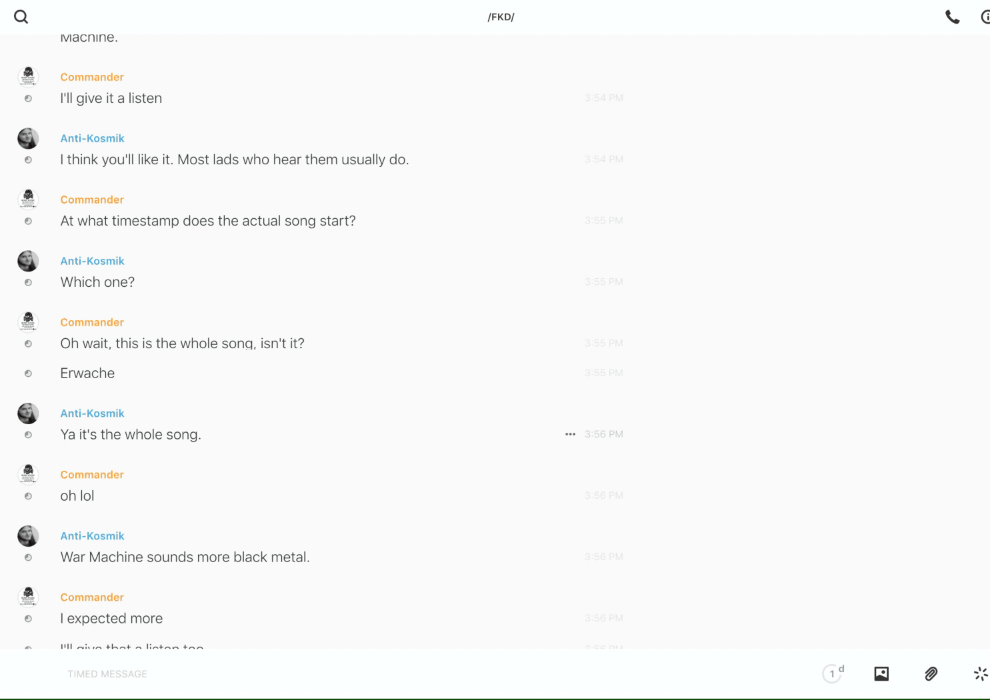Viewport: 990px width, 700px height.
Task: Open the search icon in top bar
Action: tap(21, 17)
